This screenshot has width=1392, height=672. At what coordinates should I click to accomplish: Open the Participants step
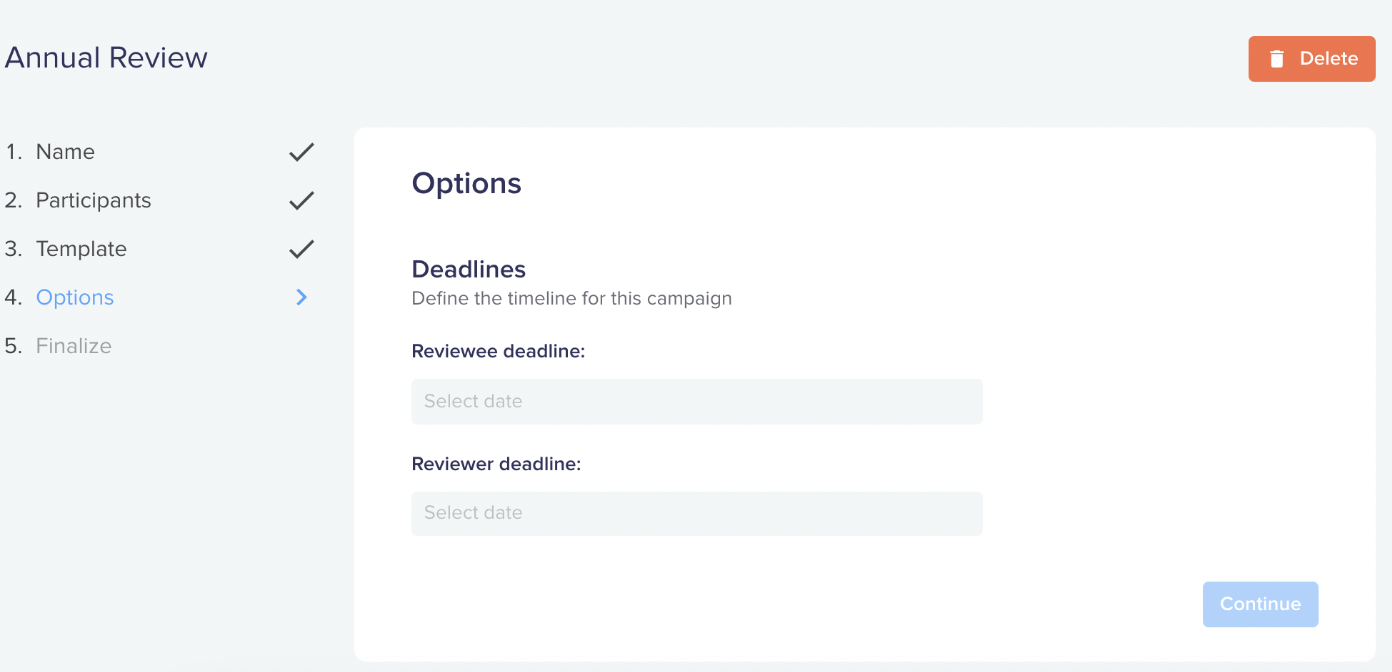tap(93, 200)
